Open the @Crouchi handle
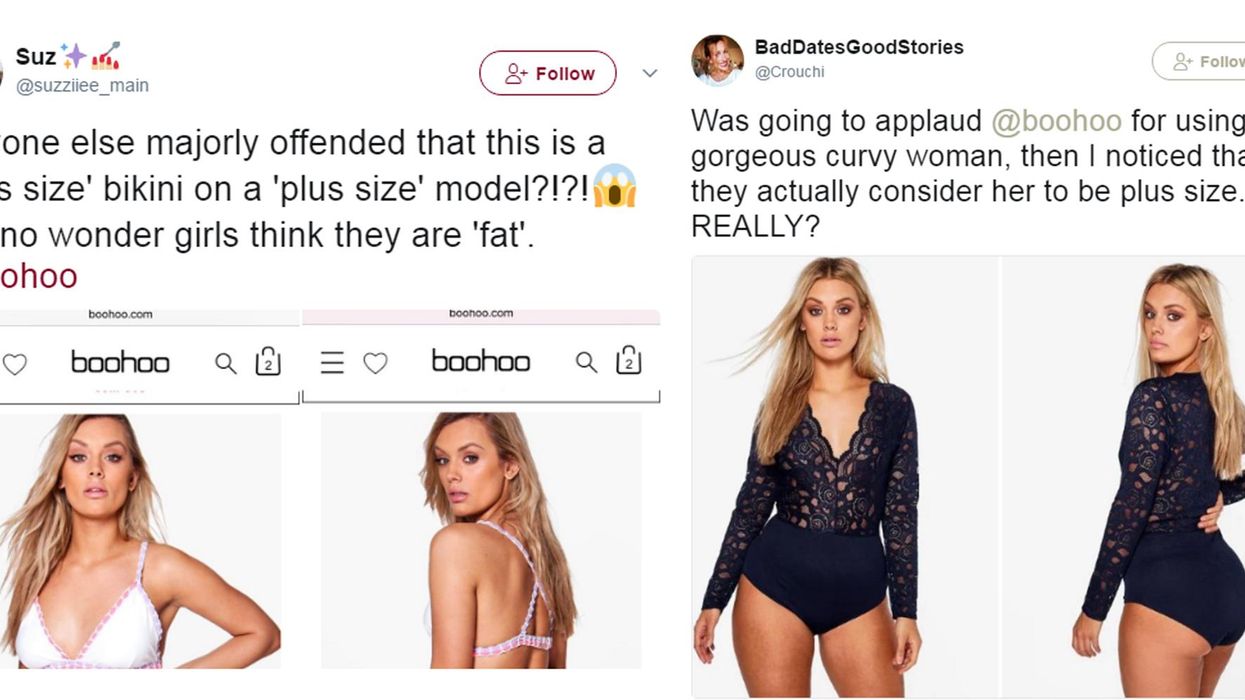The width and height of the screenshot is (1245, 700). [x=789, y=72]
